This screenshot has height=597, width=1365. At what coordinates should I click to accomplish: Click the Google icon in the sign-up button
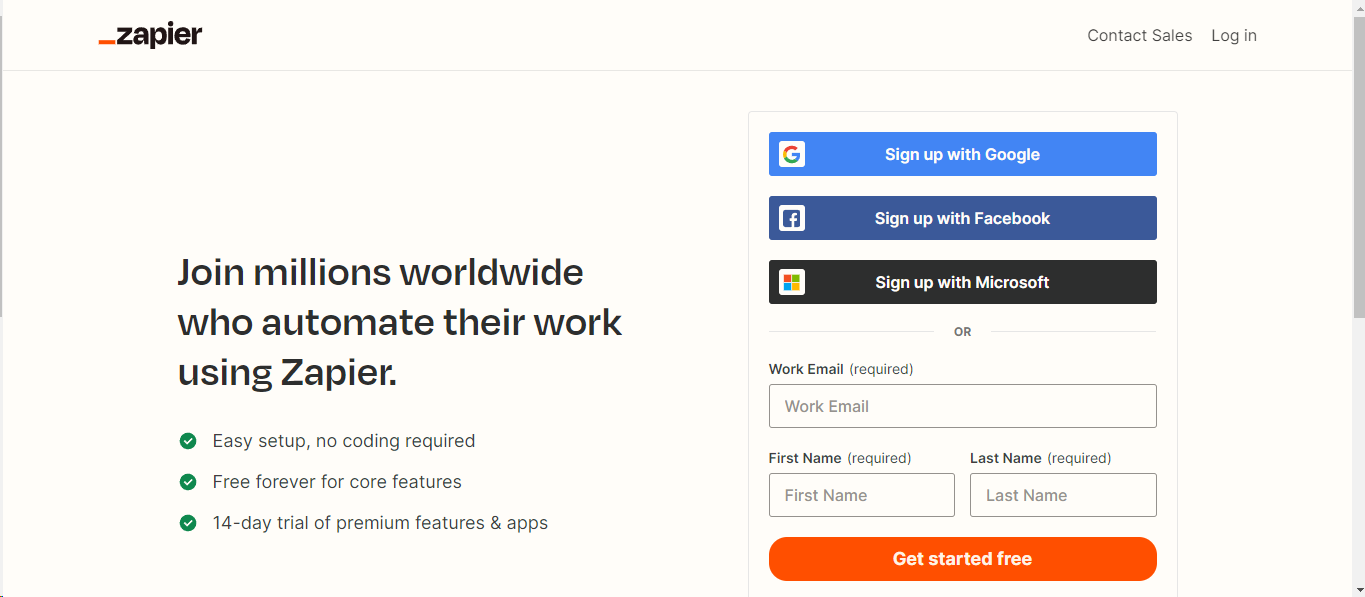[x=792, y=154]
